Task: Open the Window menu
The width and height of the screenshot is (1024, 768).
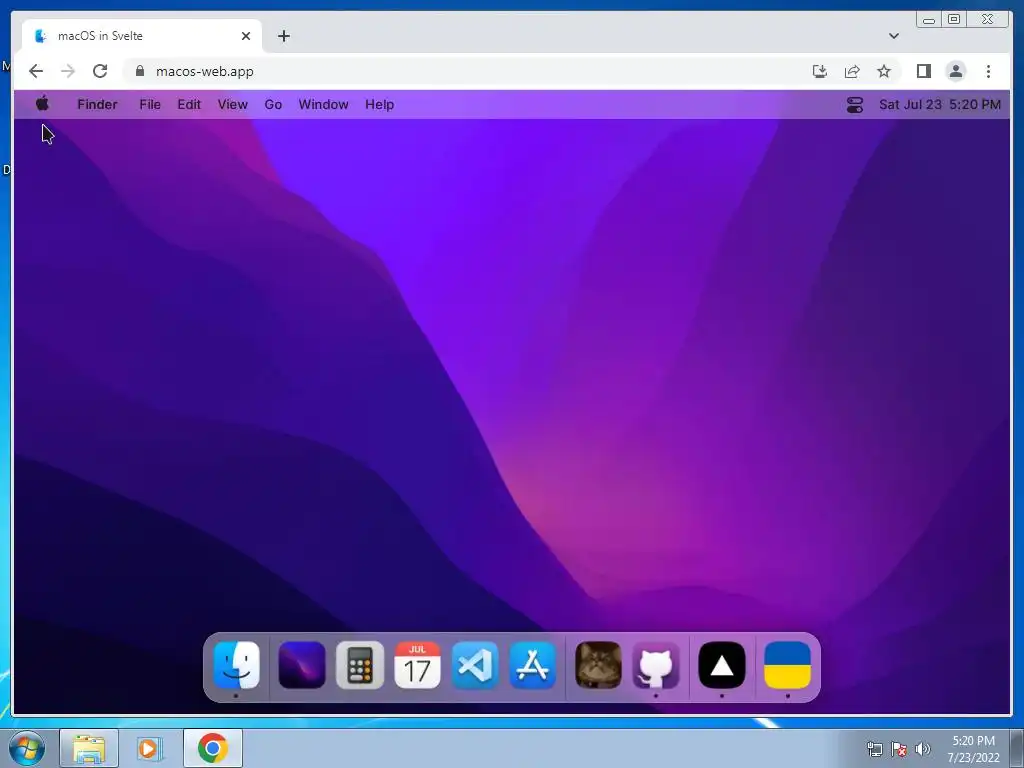Action: click(323, 104)
